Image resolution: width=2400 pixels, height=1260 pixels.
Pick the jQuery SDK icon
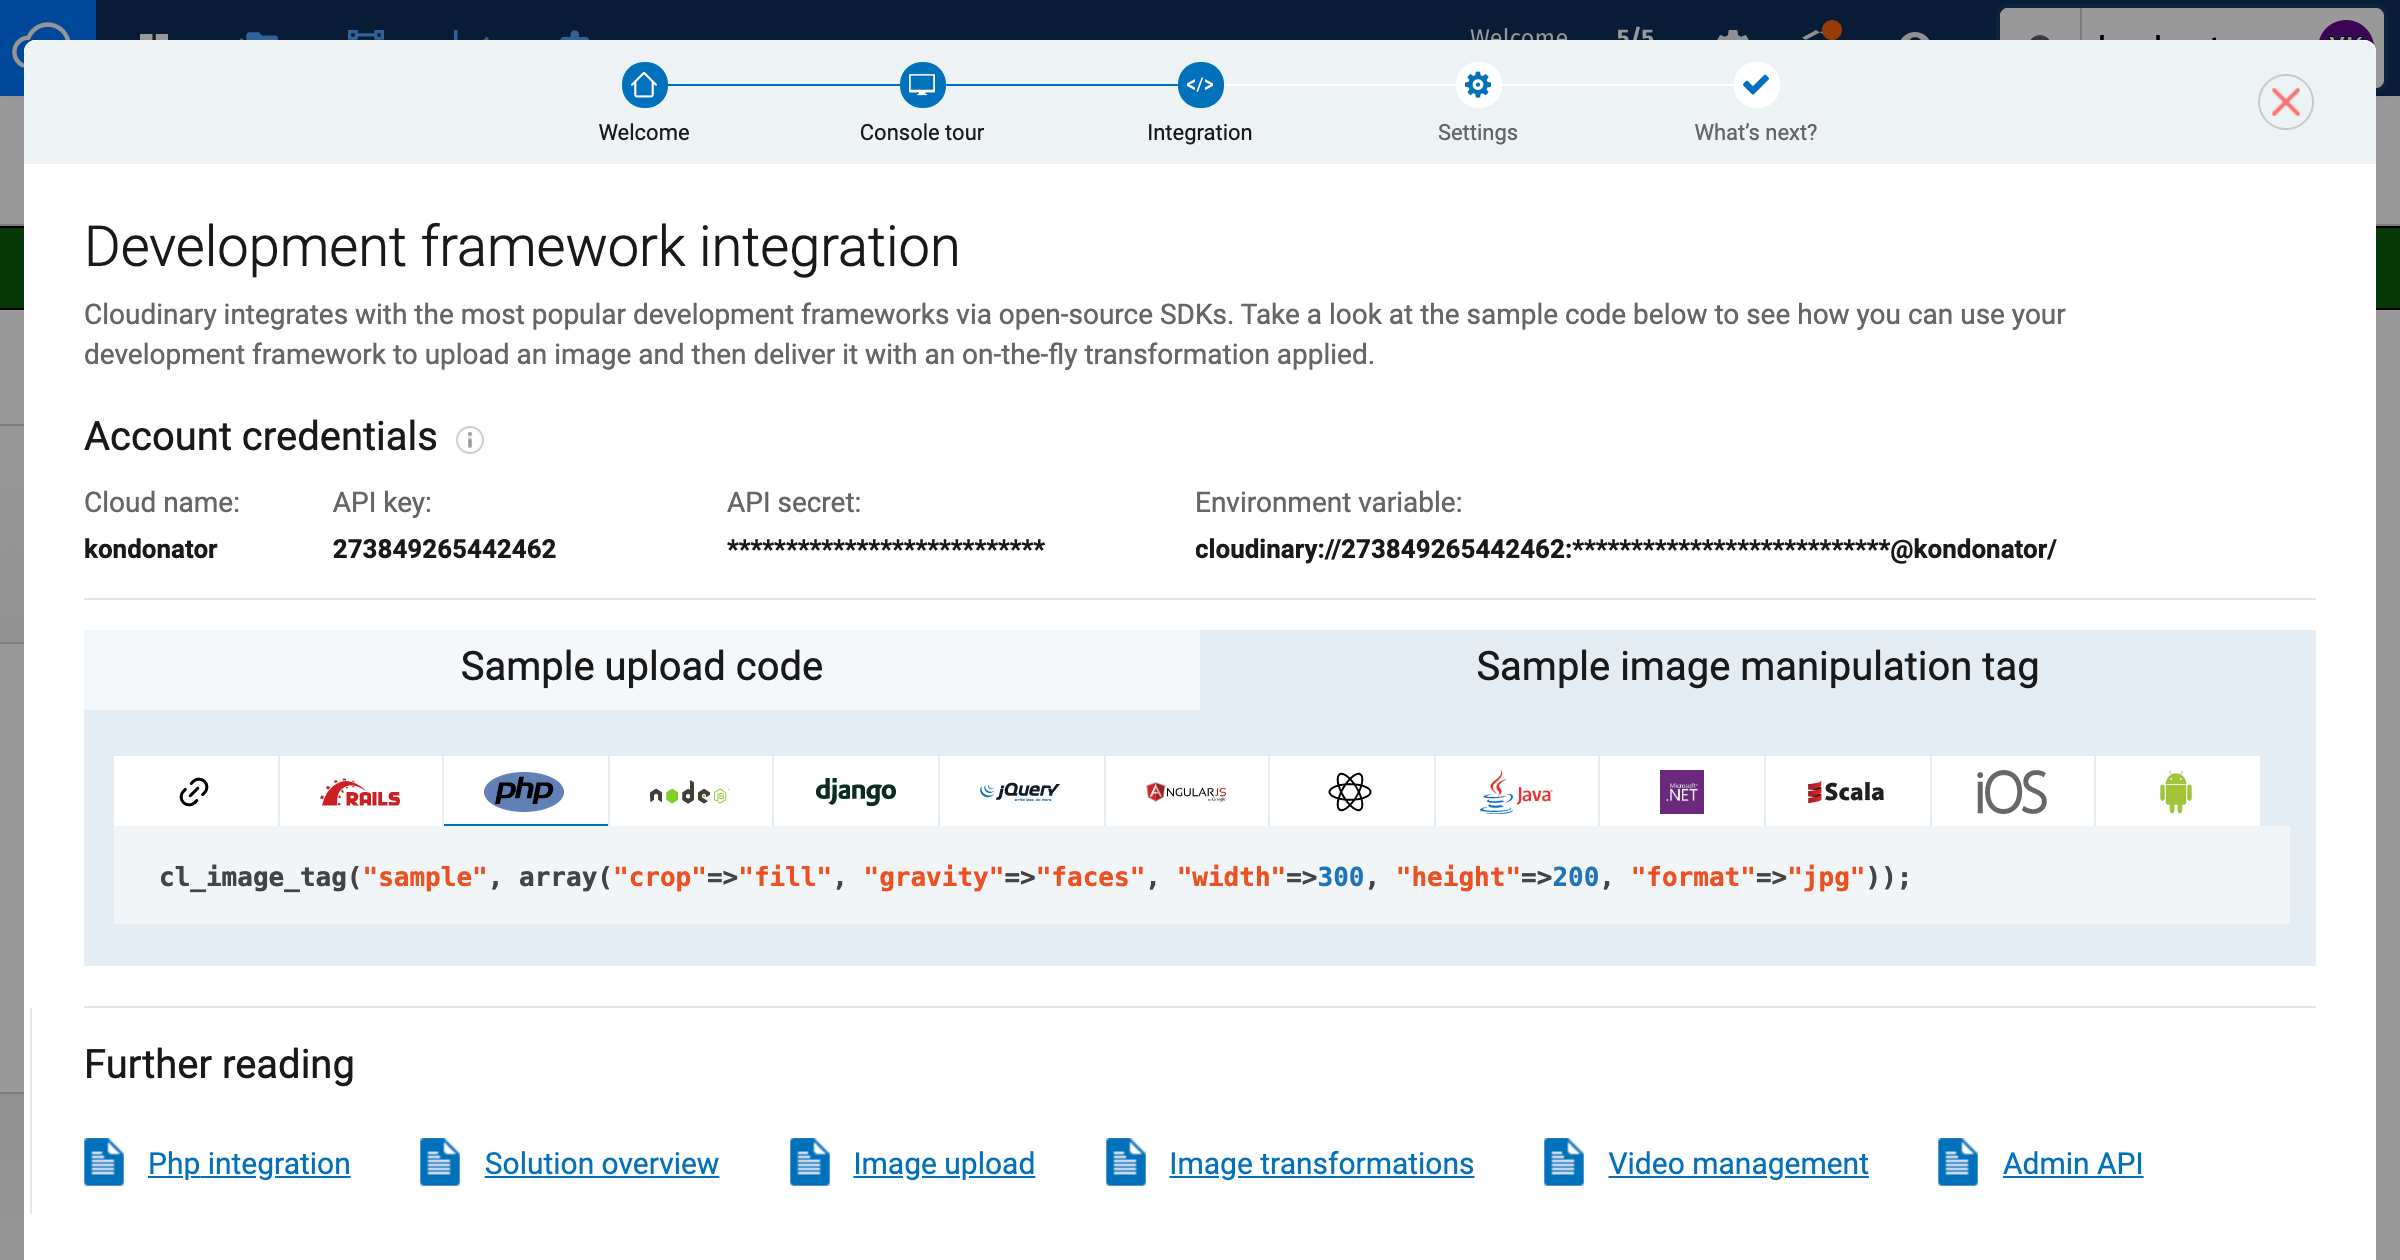point(1020,791)
